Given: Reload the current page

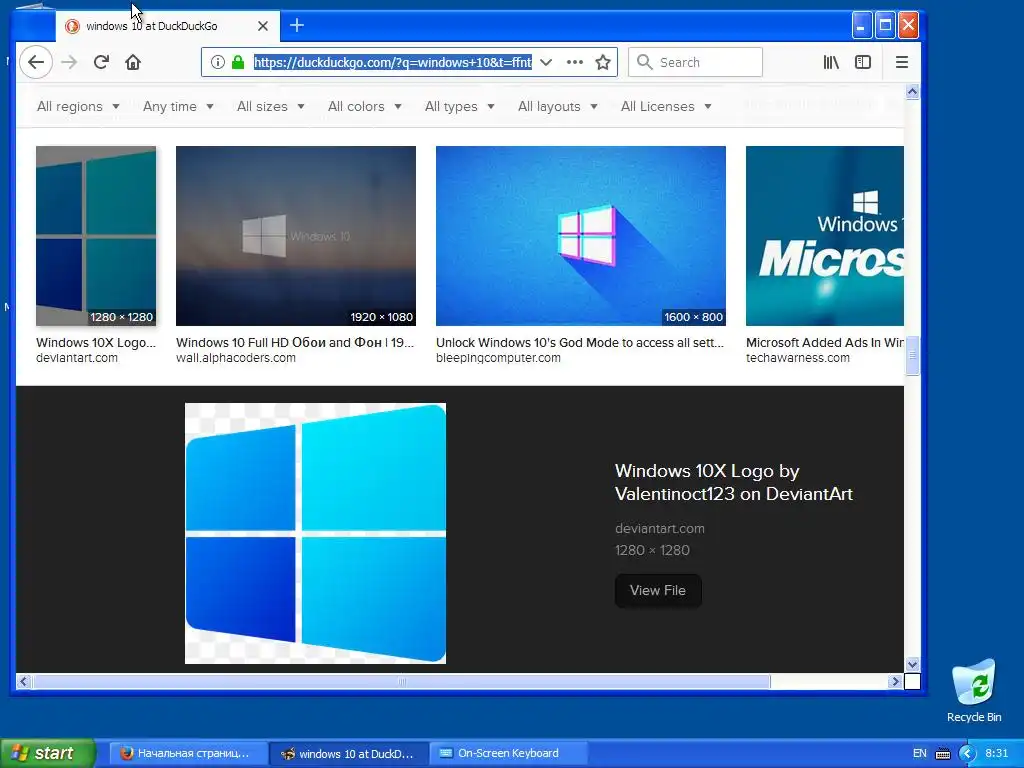Looking at the screenshot, I should (x=101, y=62).
